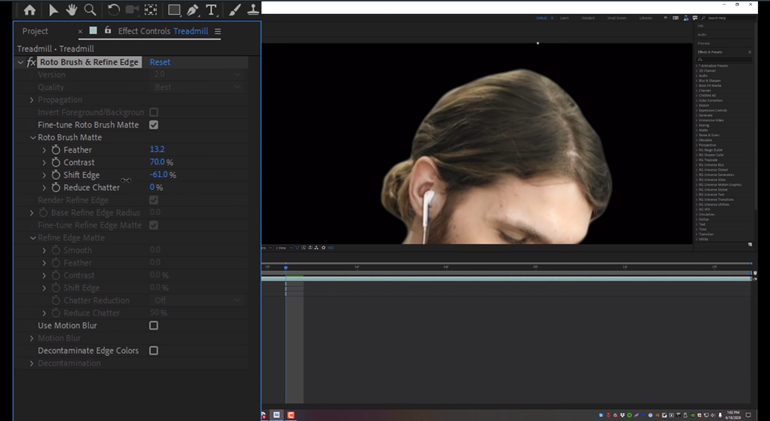
Task: Select the Selection arrow tool
Action: (53, 10)
